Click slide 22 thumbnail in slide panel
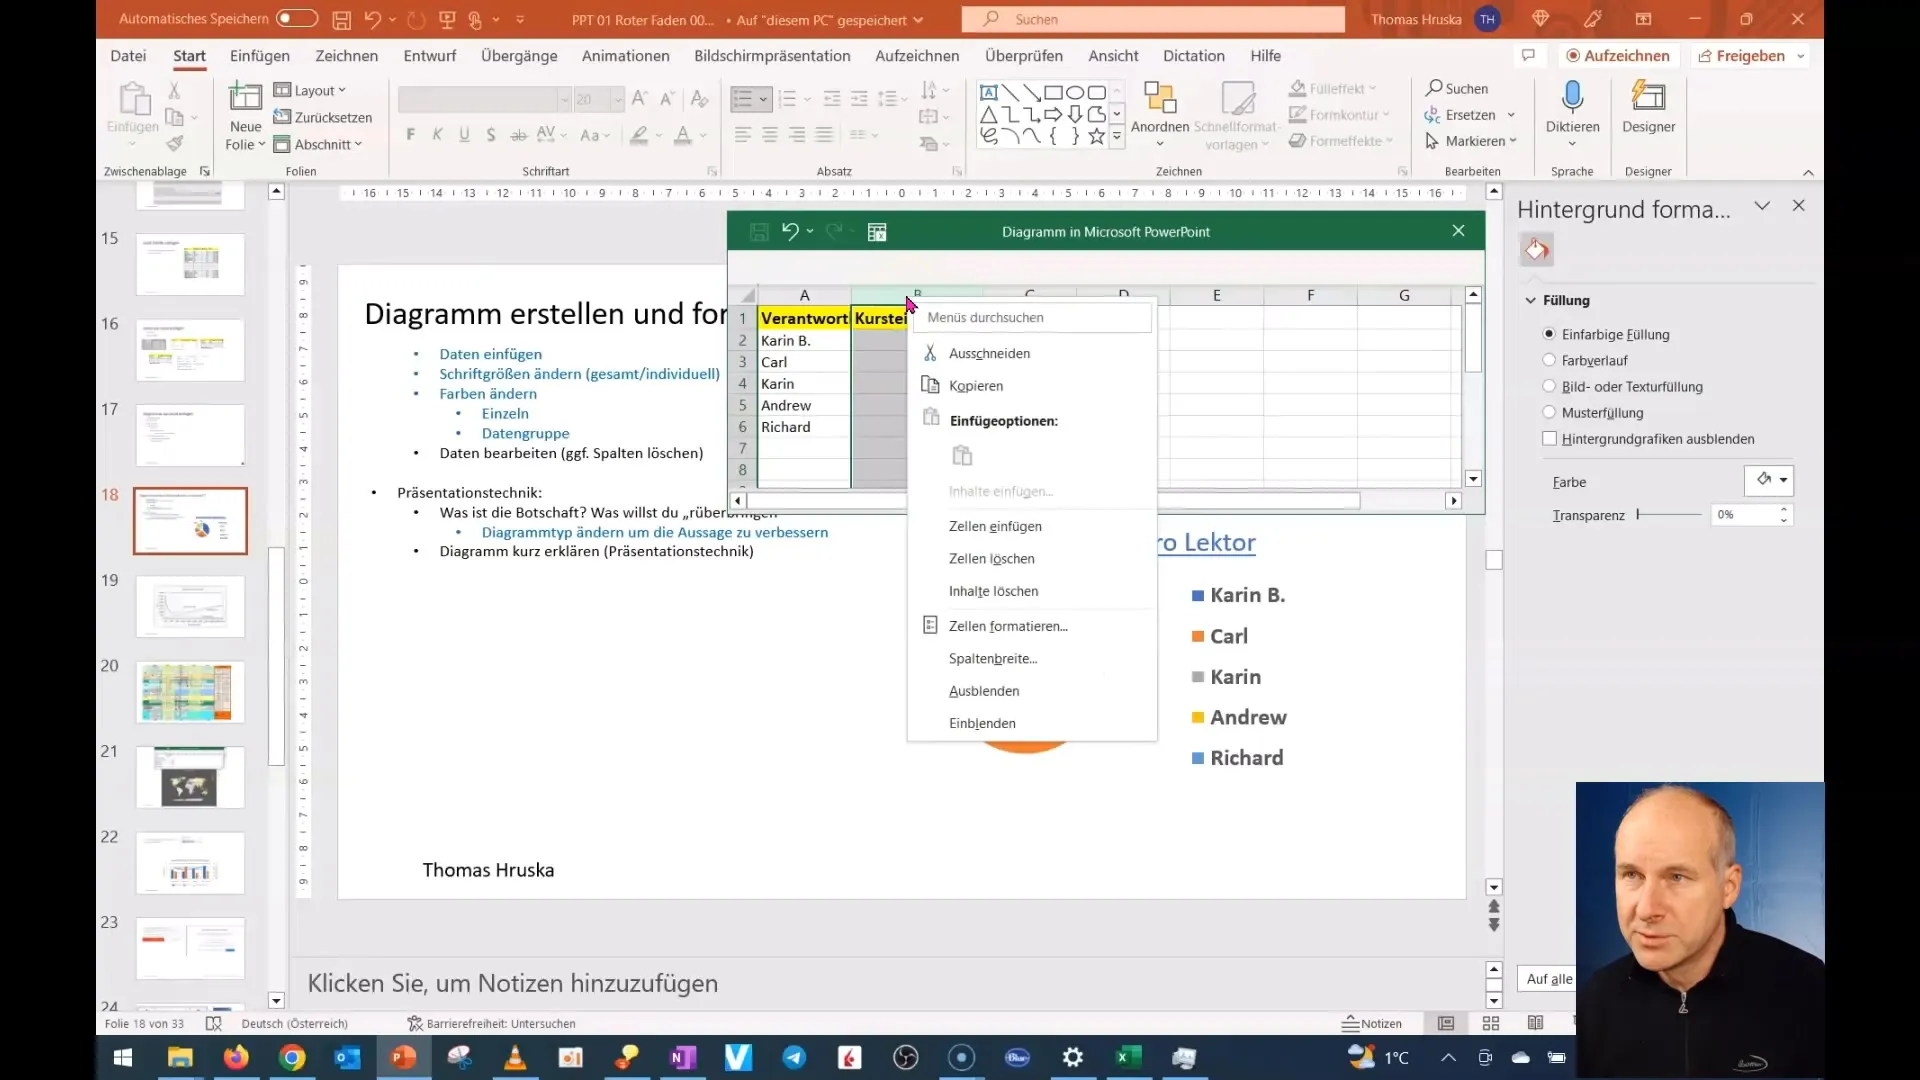The height and width of the screenshot is (1080, 1920). [x=189, y=864]
